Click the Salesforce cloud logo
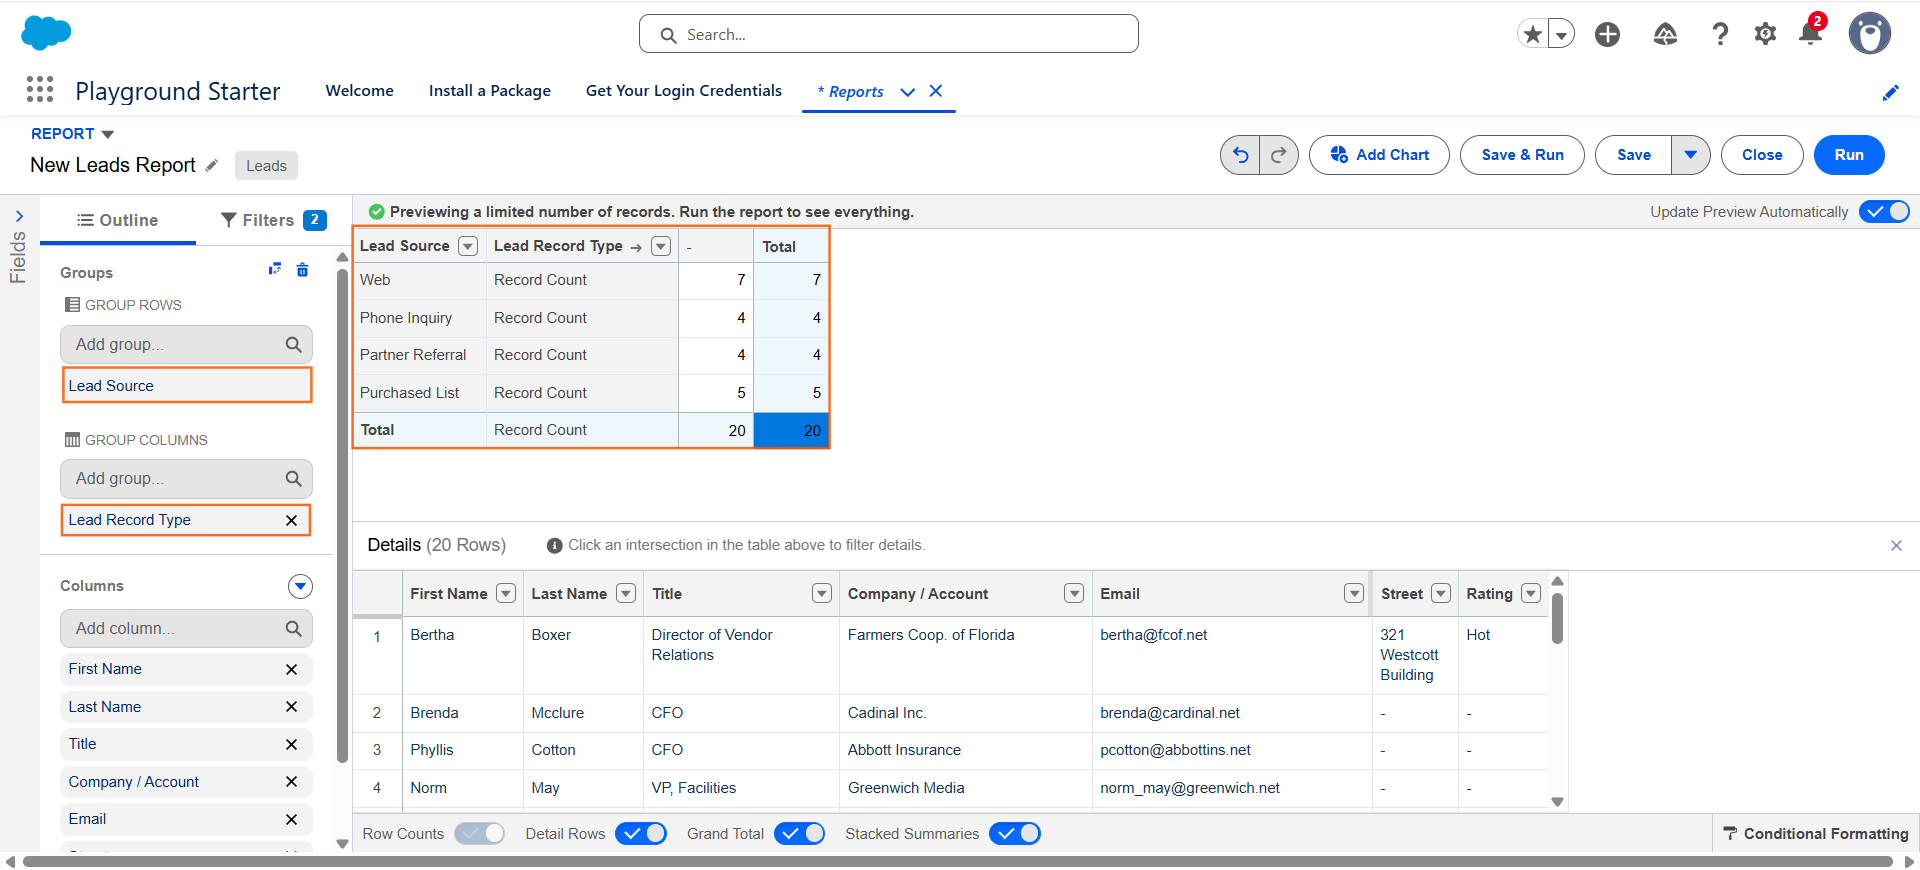Screen dimensions: 1920x870 point(46,33)
